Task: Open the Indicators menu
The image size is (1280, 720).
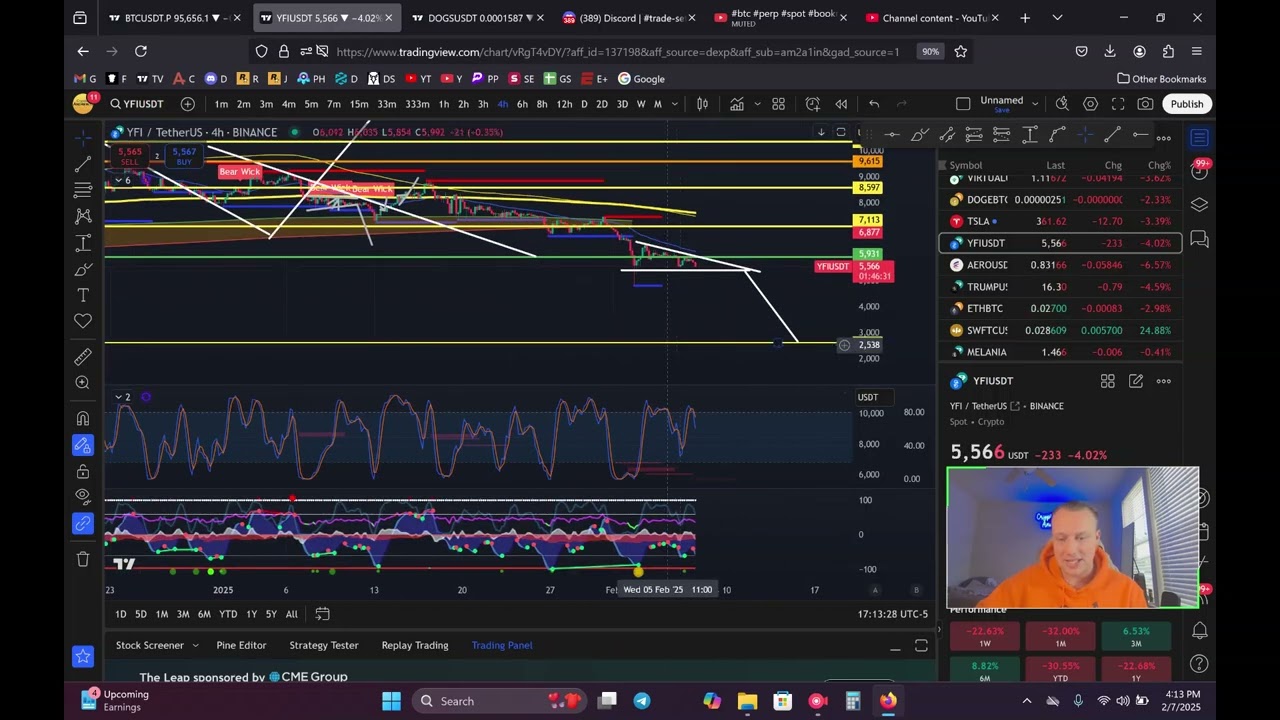Action: click(737, 104)
